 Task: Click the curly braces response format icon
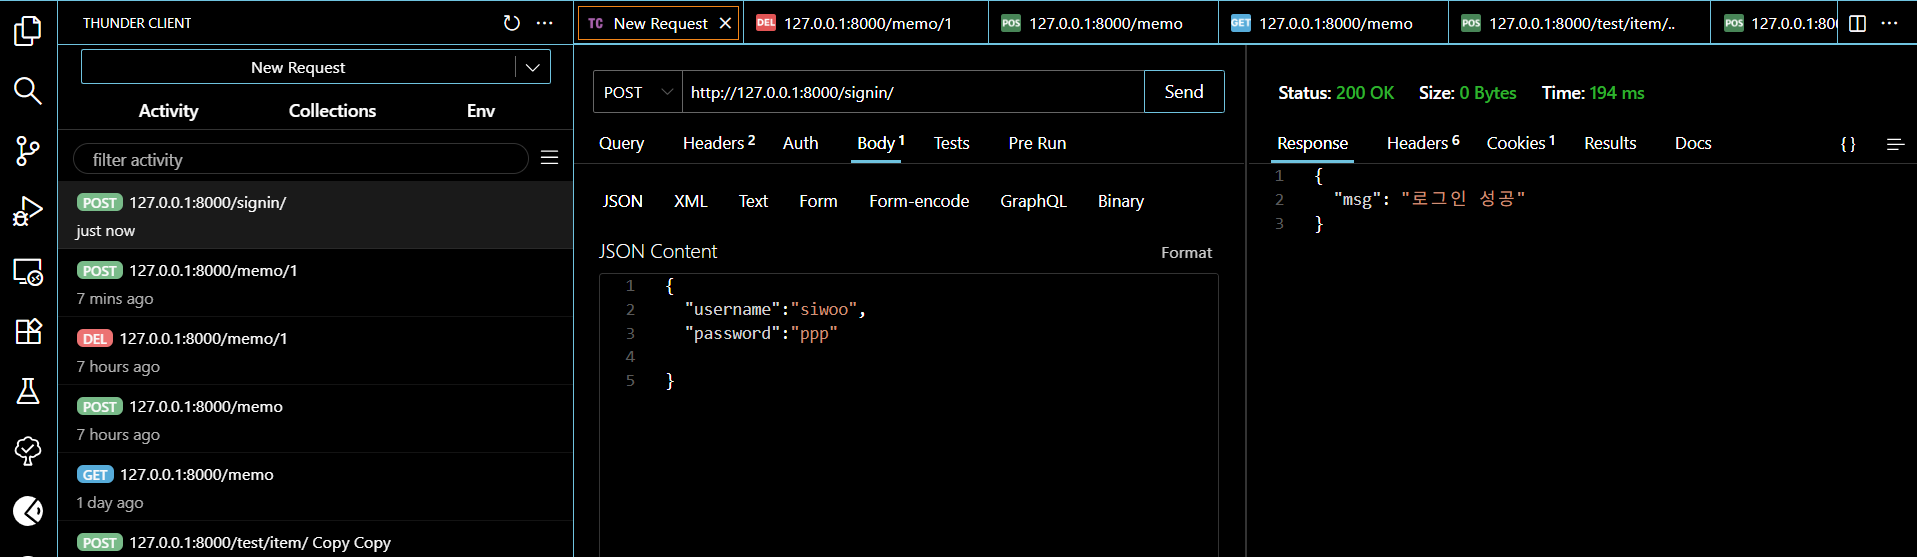click(x=1848, y=144)
